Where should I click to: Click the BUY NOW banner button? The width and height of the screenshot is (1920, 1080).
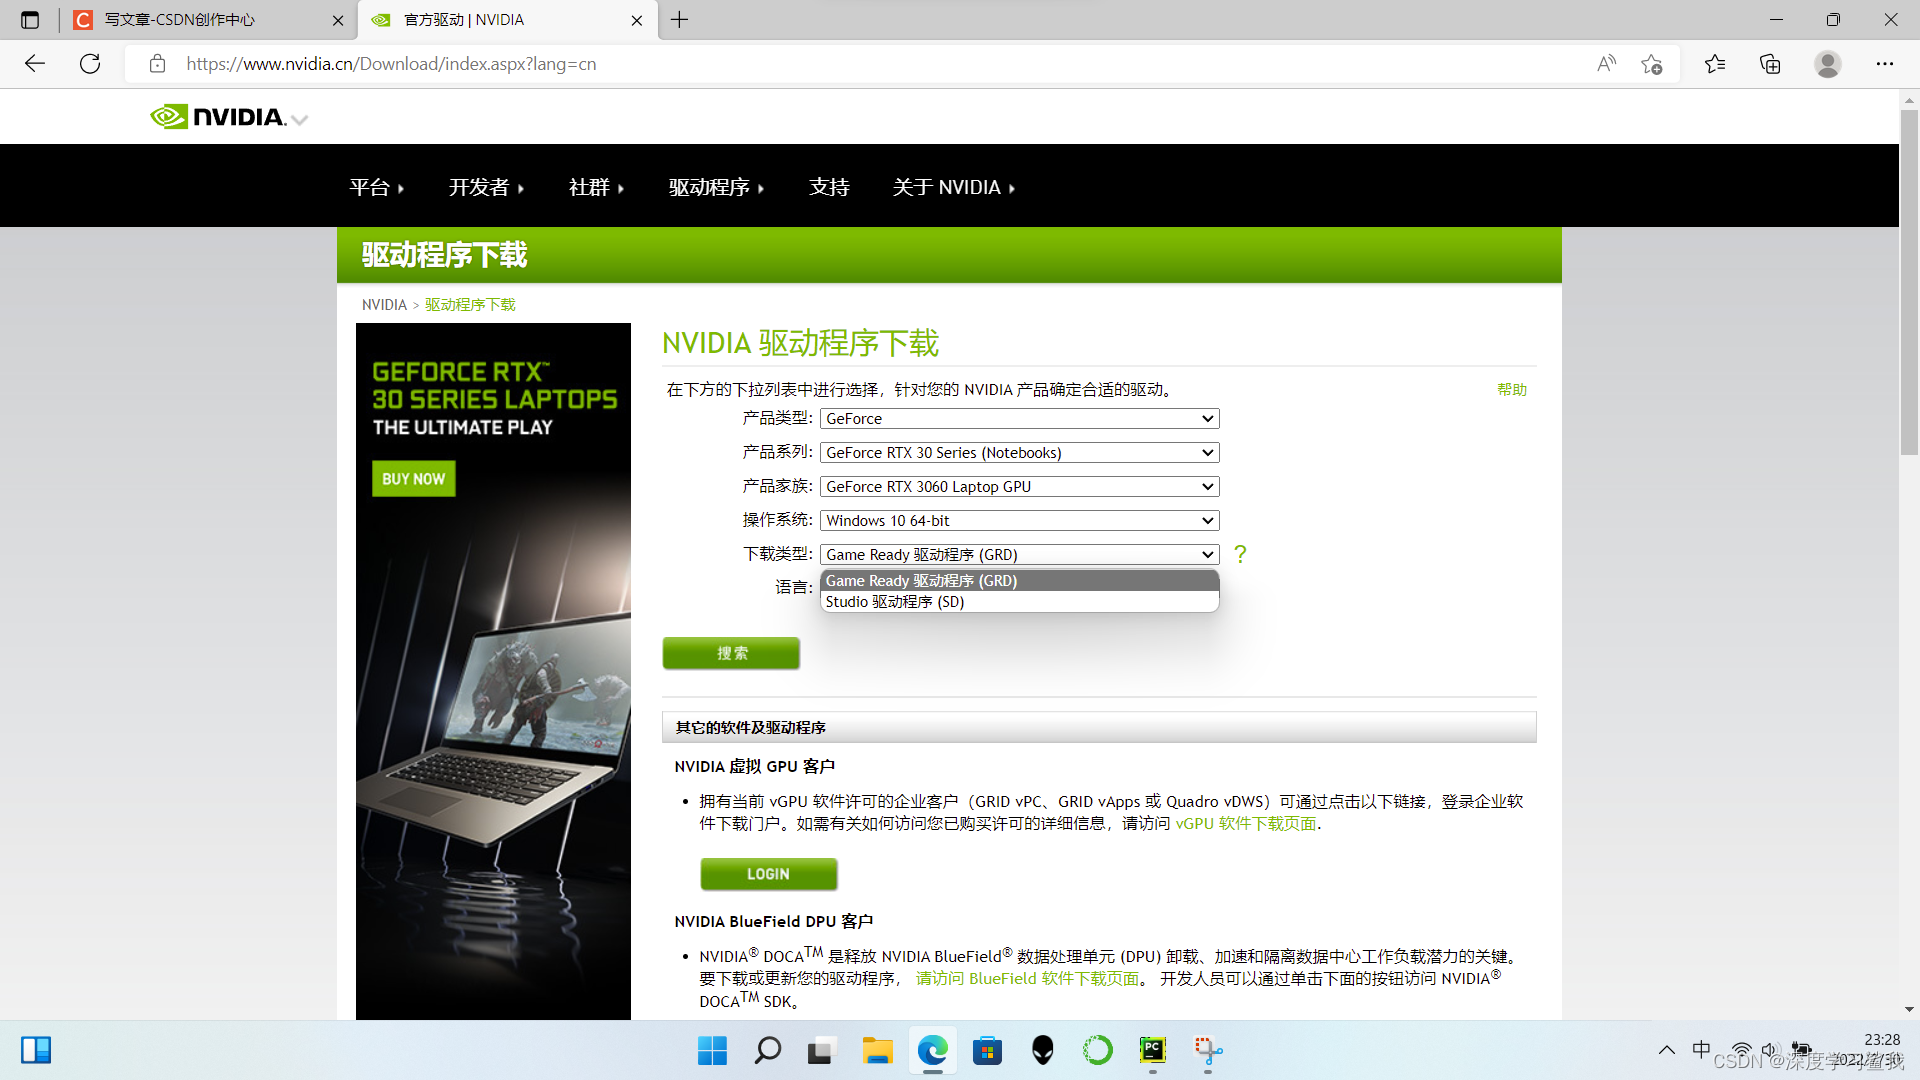(x=413, y=479)
